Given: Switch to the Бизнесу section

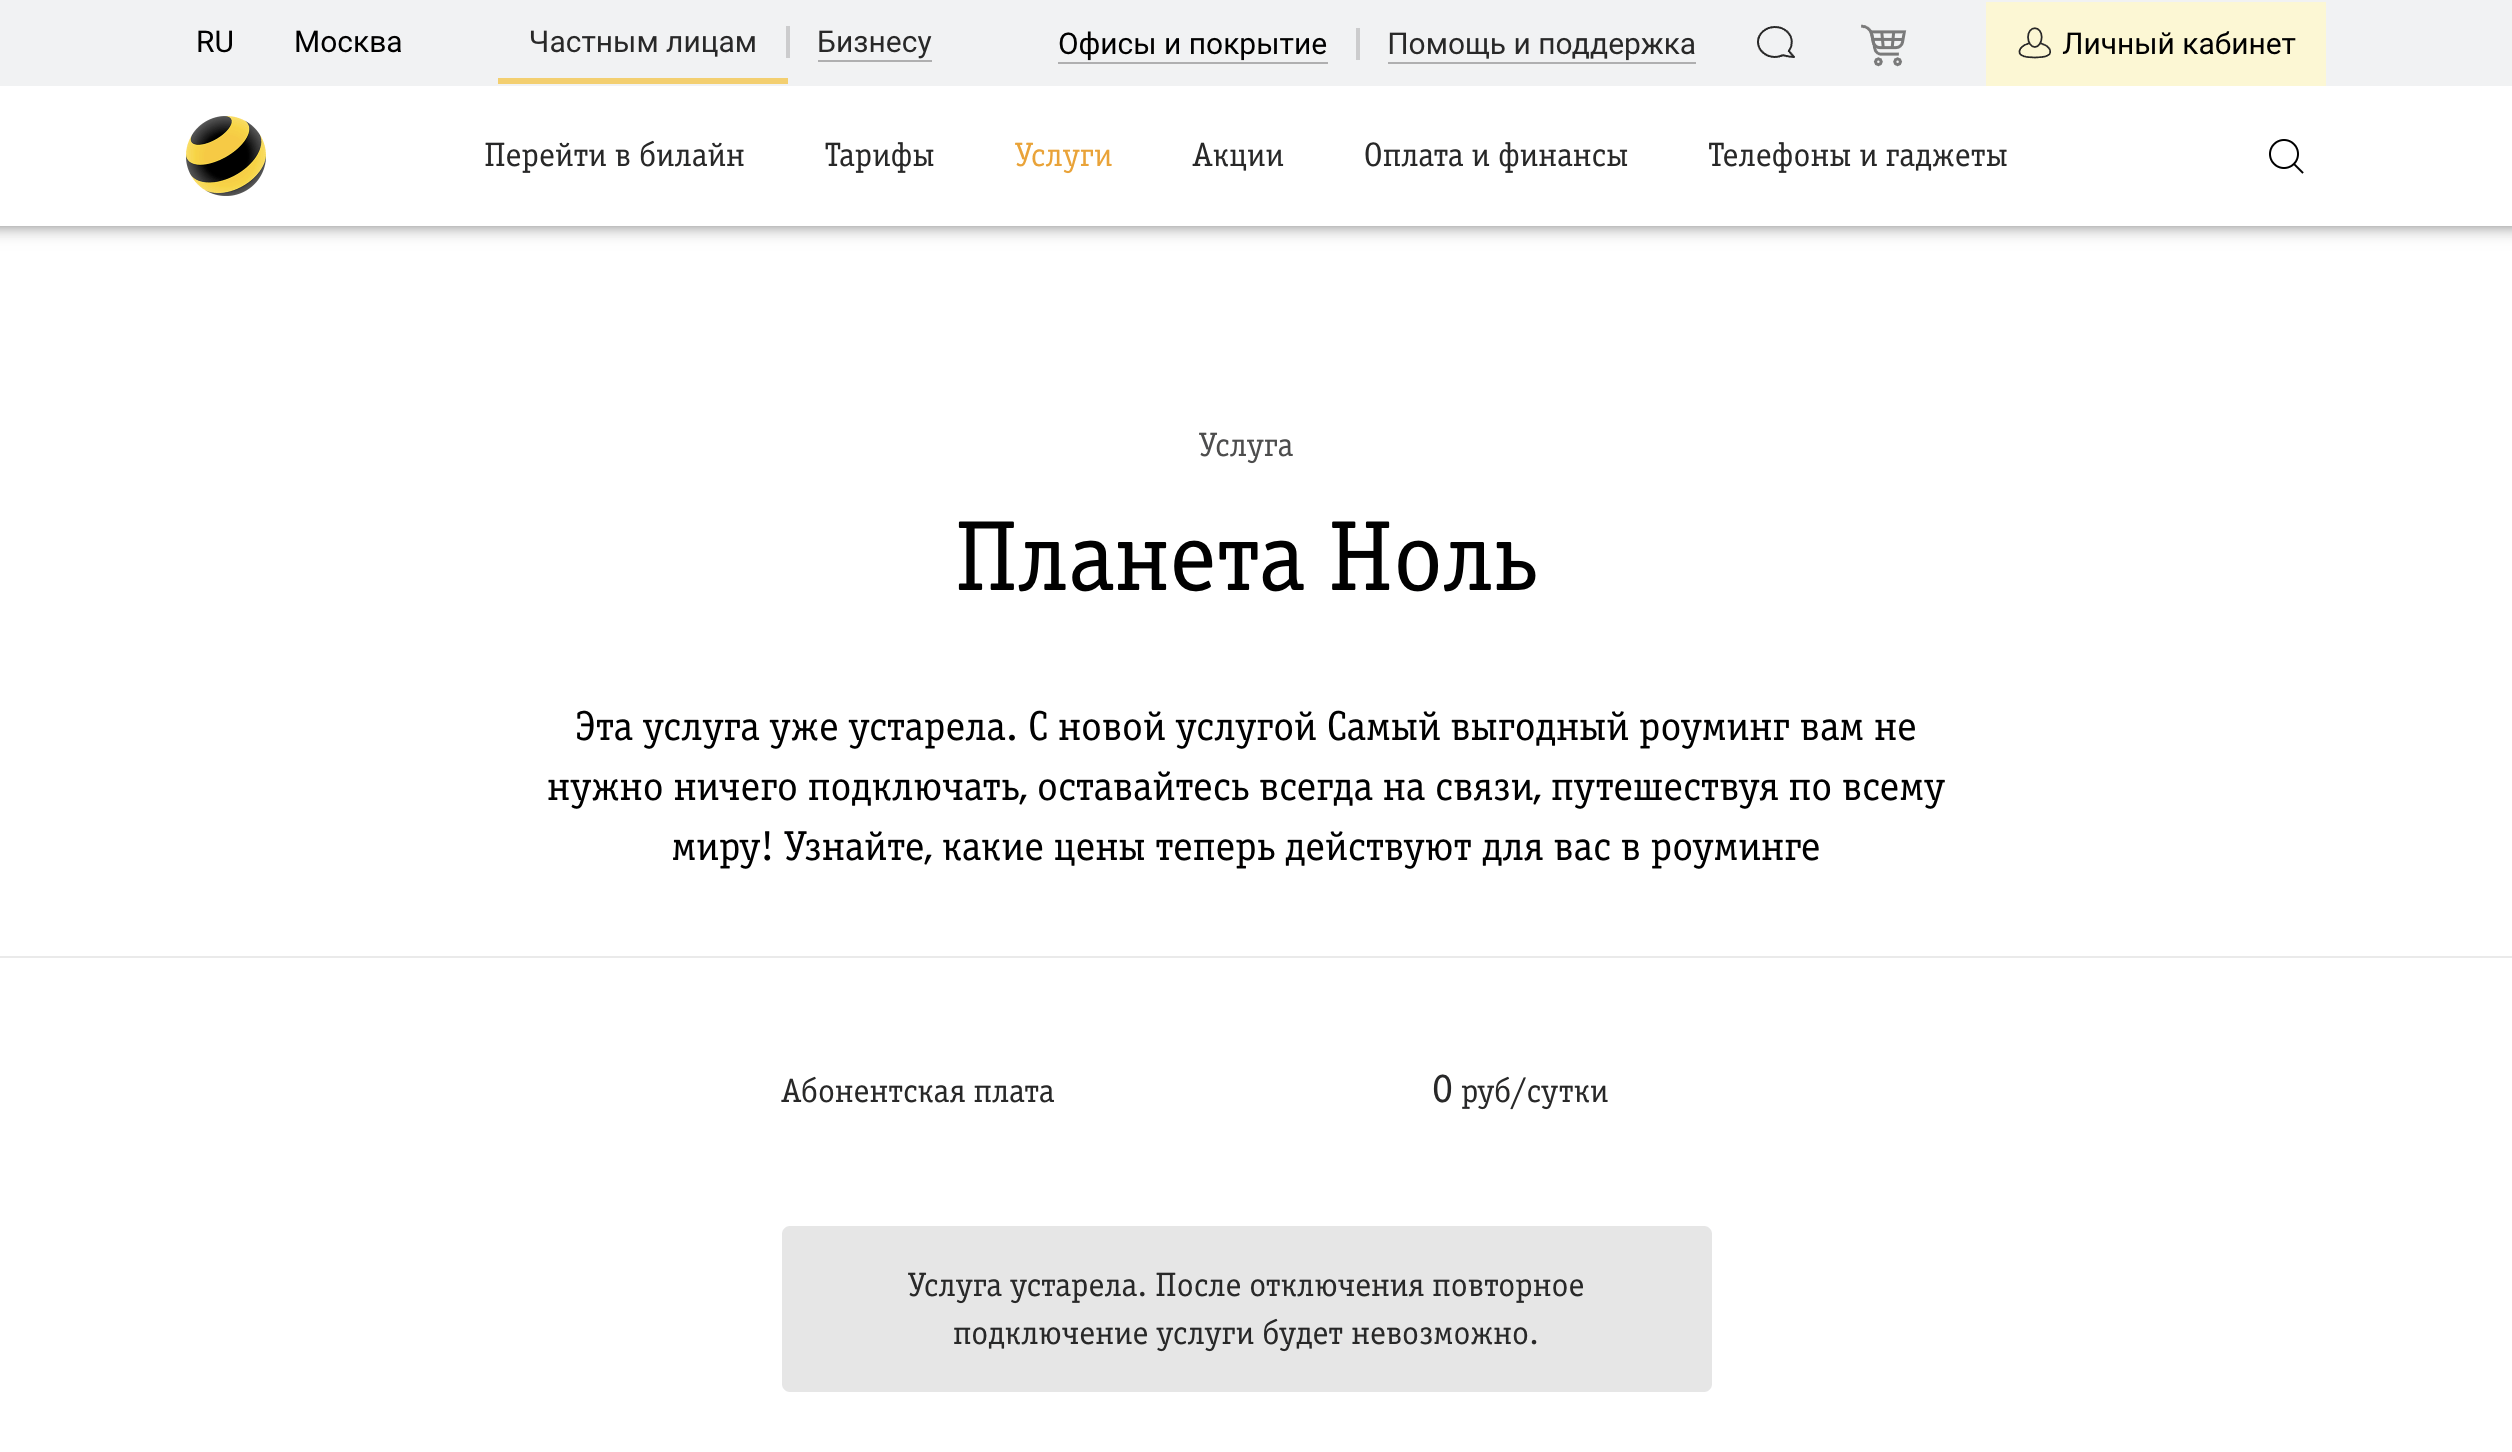Looking at the screenshot, I should tap(874, 42).
